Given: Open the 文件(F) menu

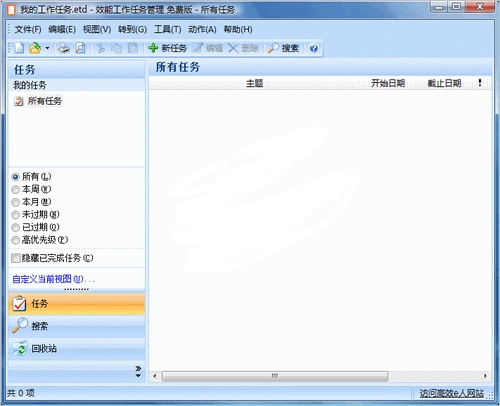Looking at the screenshot, I should [x=28, y=29].
